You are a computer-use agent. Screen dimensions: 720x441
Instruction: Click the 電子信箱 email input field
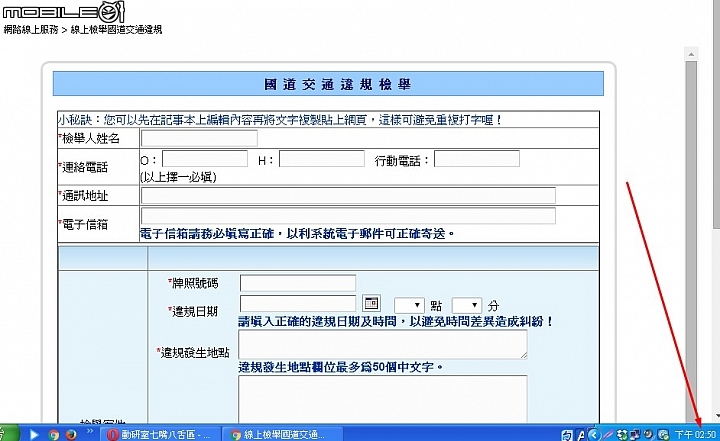click(x=348, y=215)
